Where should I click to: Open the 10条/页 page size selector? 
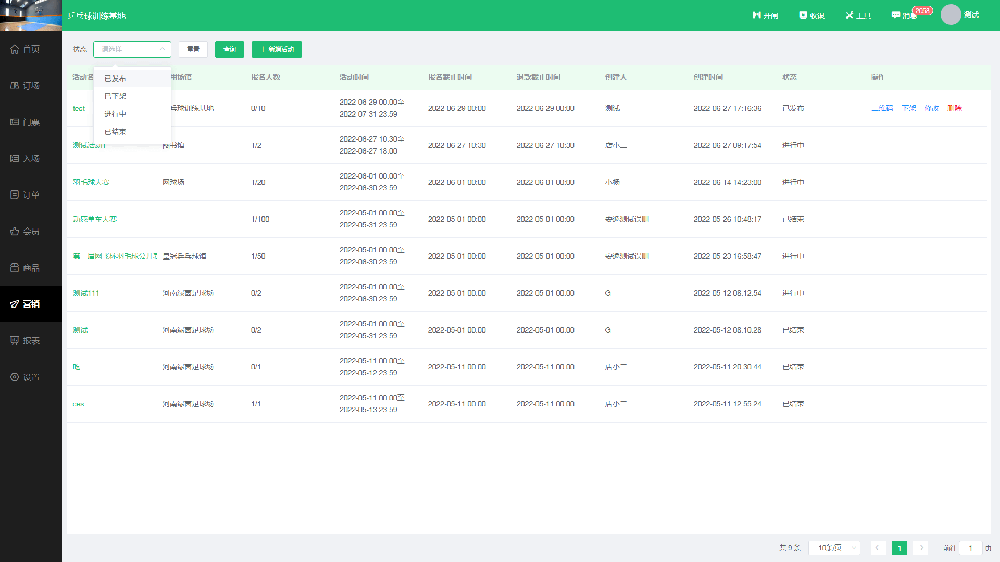click(x=836, y=548)
